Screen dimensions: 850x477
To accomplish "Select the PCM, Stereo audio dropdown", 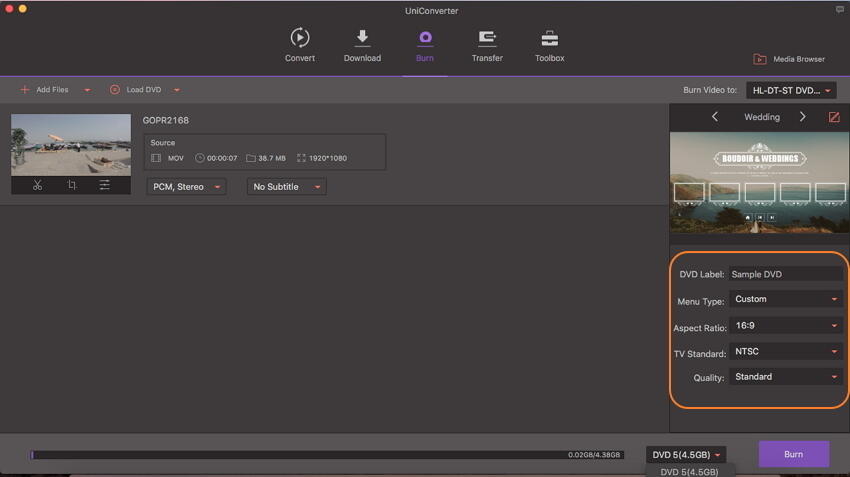I will coord(186,187).
